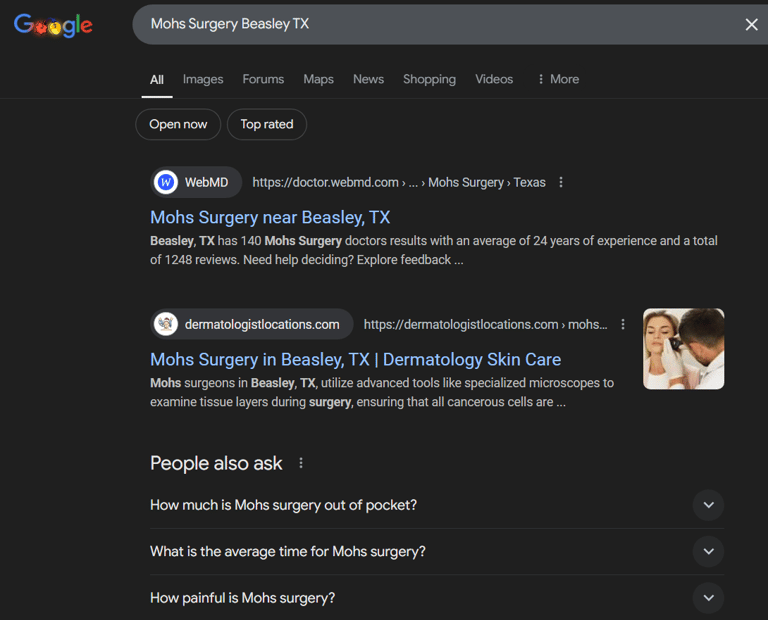
Task: Open People also ask options menu
Action: 301,463
